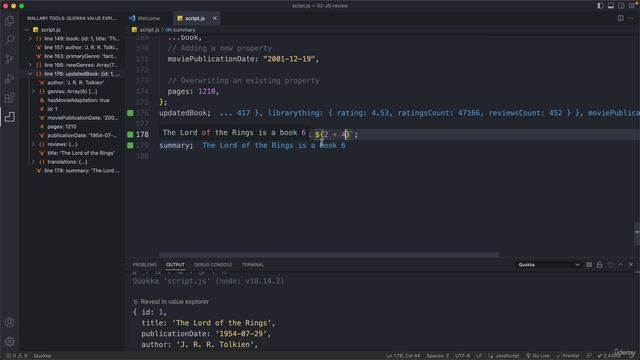Click UTF-8 encoding status item

[462, 356]
